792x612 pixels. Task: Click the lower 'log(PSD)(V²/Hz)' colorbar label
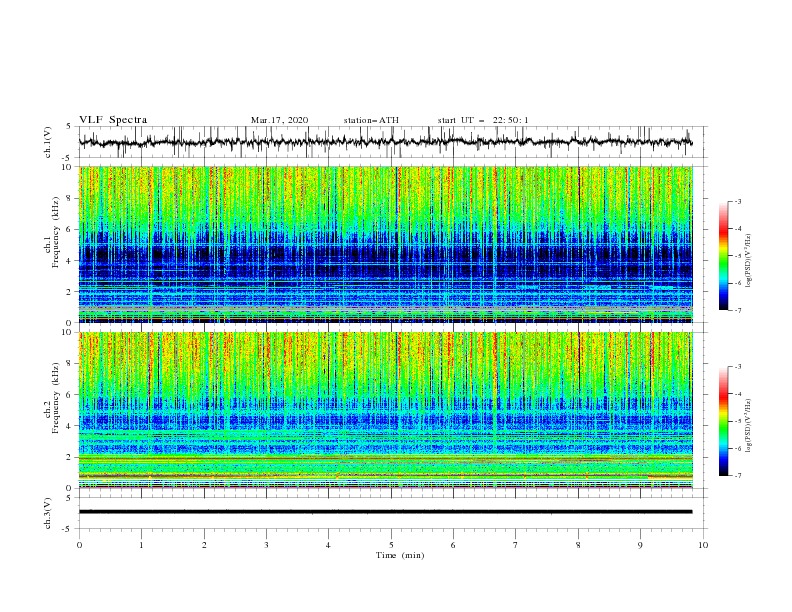coord(749,426)
